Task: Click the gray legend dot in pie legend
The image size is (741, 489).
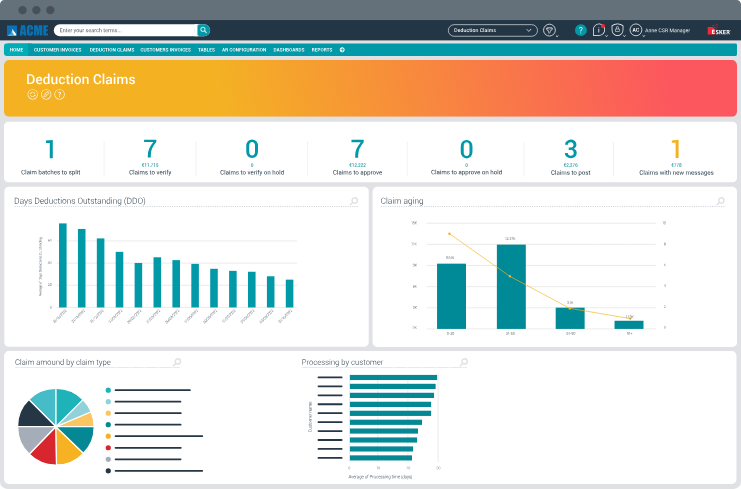Action: (108, 459)
